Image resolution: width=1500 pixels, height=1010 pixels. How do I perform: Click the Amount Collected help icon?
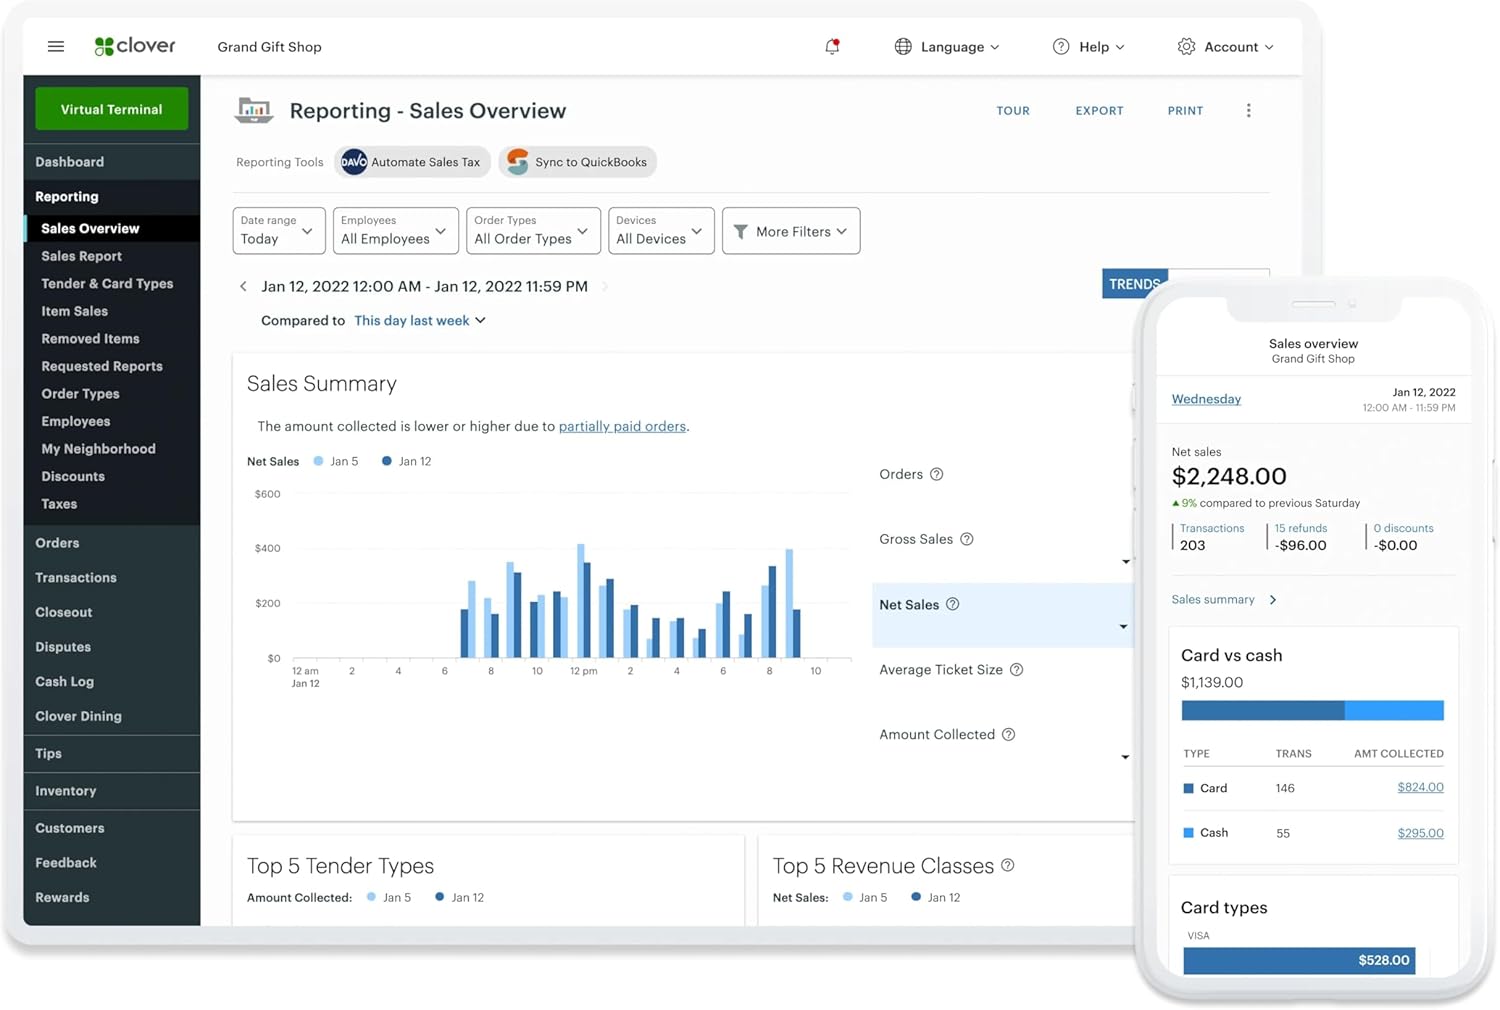[x=1008, y=735]
